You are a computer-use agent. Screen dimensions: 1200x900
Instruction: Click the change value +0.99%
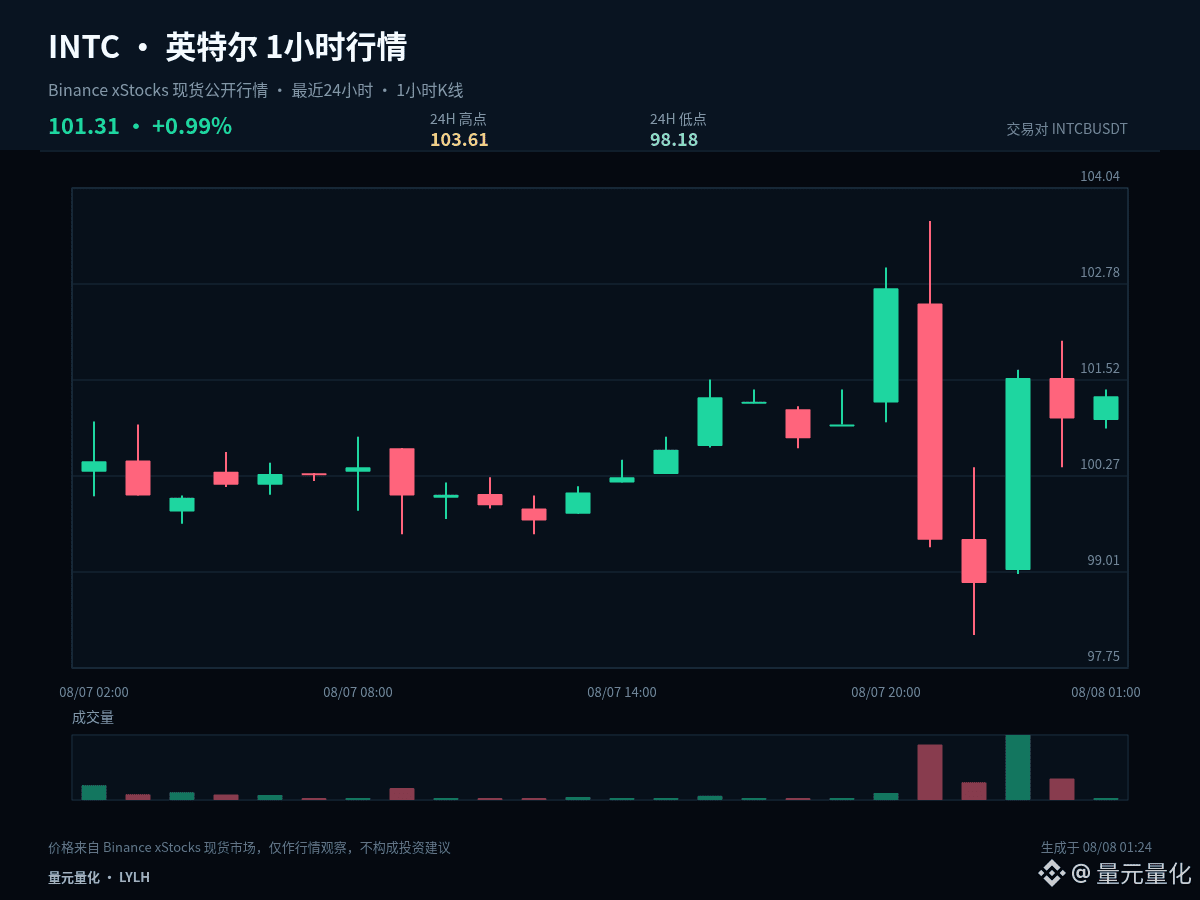[192, 126]
